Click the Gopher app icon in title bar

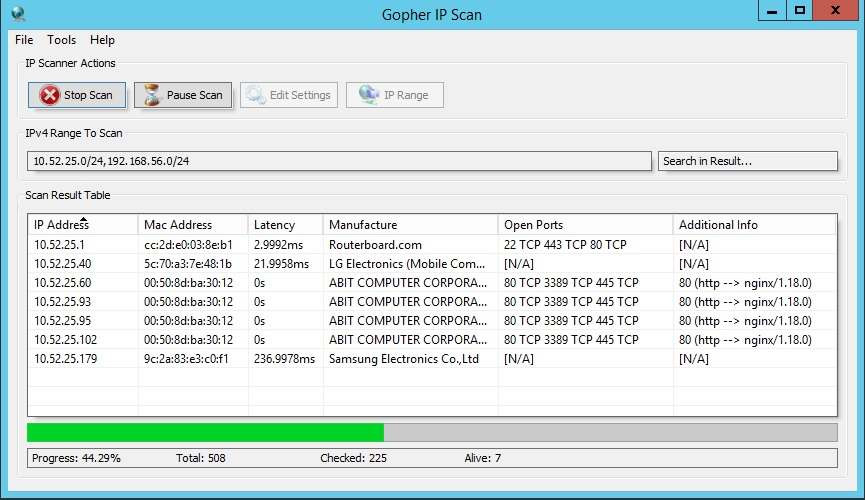click(x=18, y=14)
